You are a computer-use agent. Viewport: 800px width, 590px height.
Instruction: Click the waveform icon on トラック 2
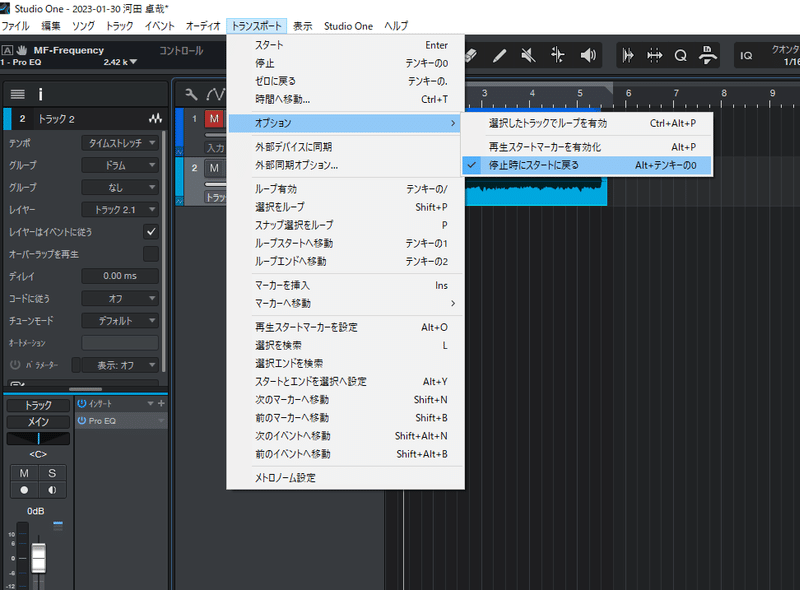(x=155, y=119)
